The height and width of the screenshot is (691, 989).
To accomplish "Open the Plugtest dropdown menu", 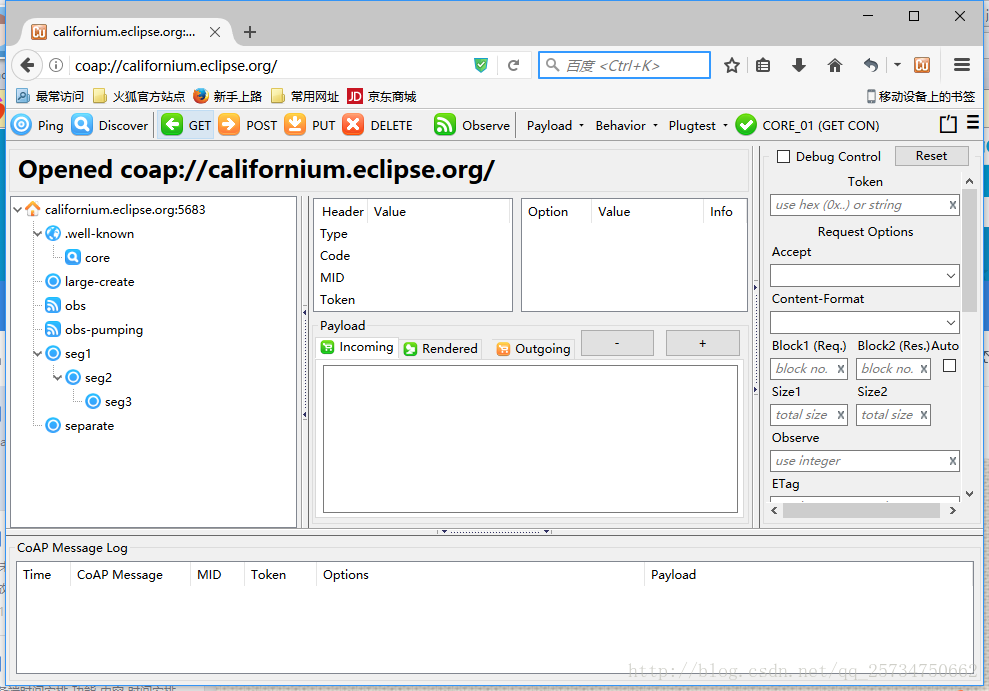I will (x=698, y=125).
